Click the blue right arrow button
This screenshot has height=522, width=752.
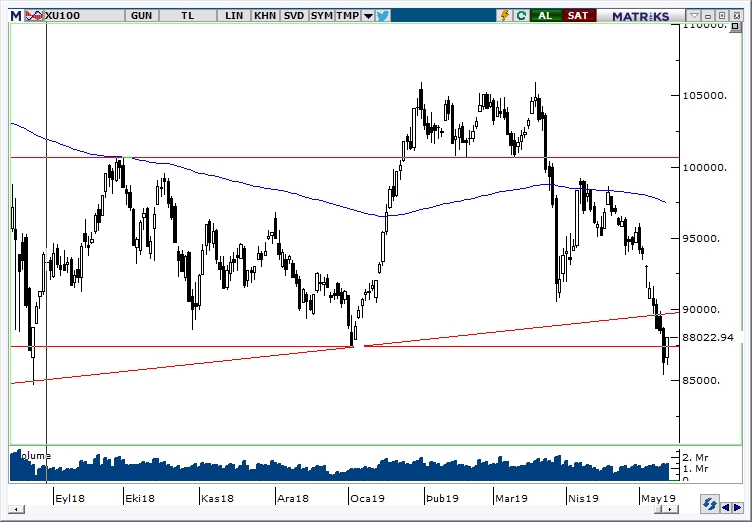(x=739, y=507)
